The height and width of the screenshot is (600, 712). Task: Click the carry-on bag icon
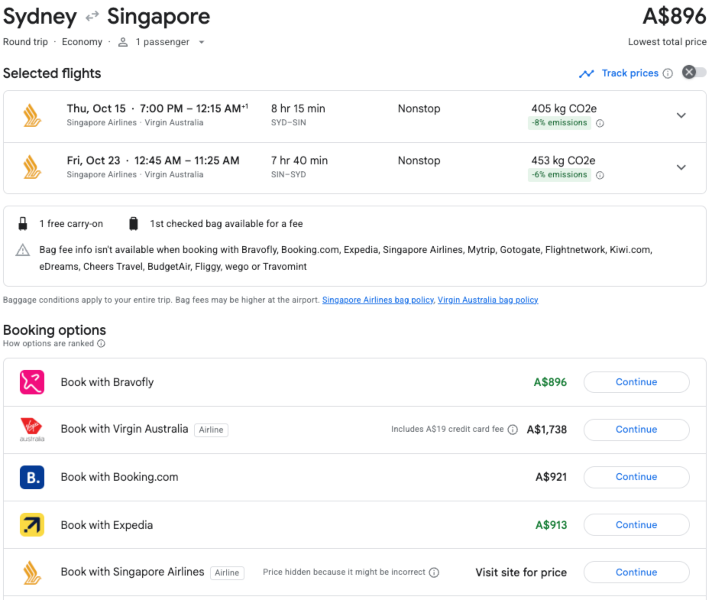click(x=23, y=223)
